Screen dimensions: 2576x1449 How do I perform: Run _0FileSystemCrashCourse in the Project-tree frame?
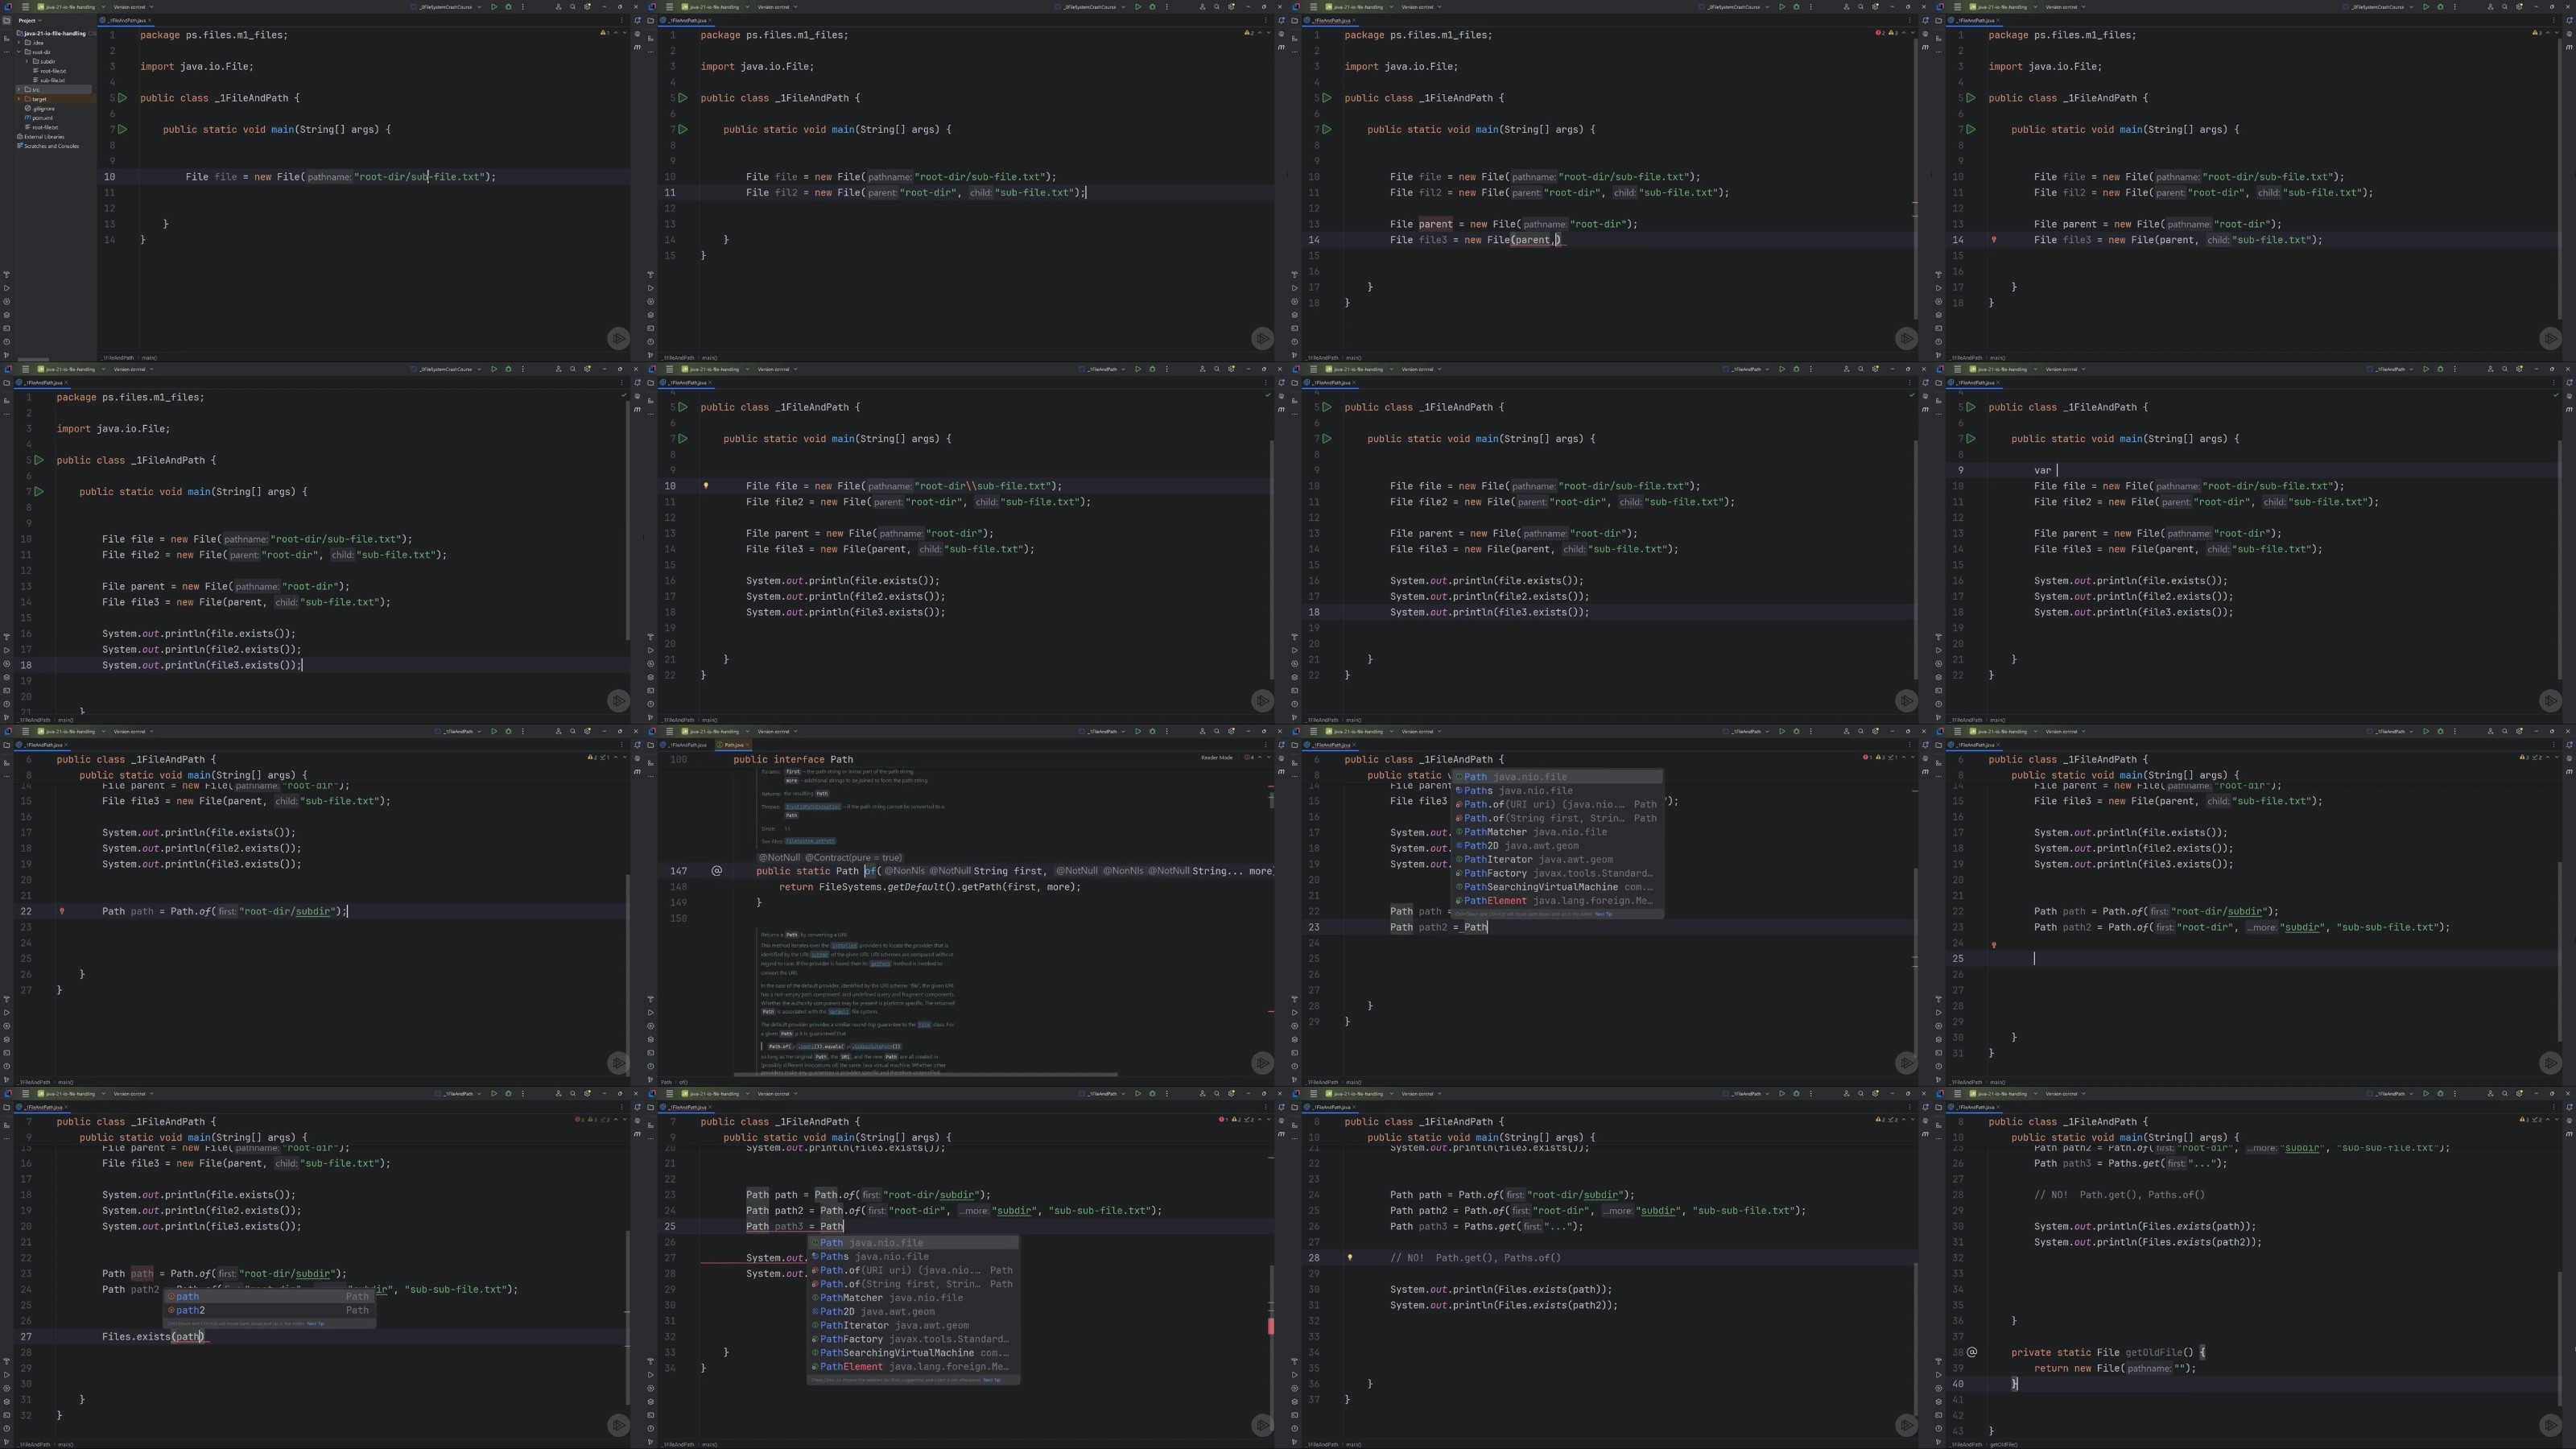click(x=493, y=7)
